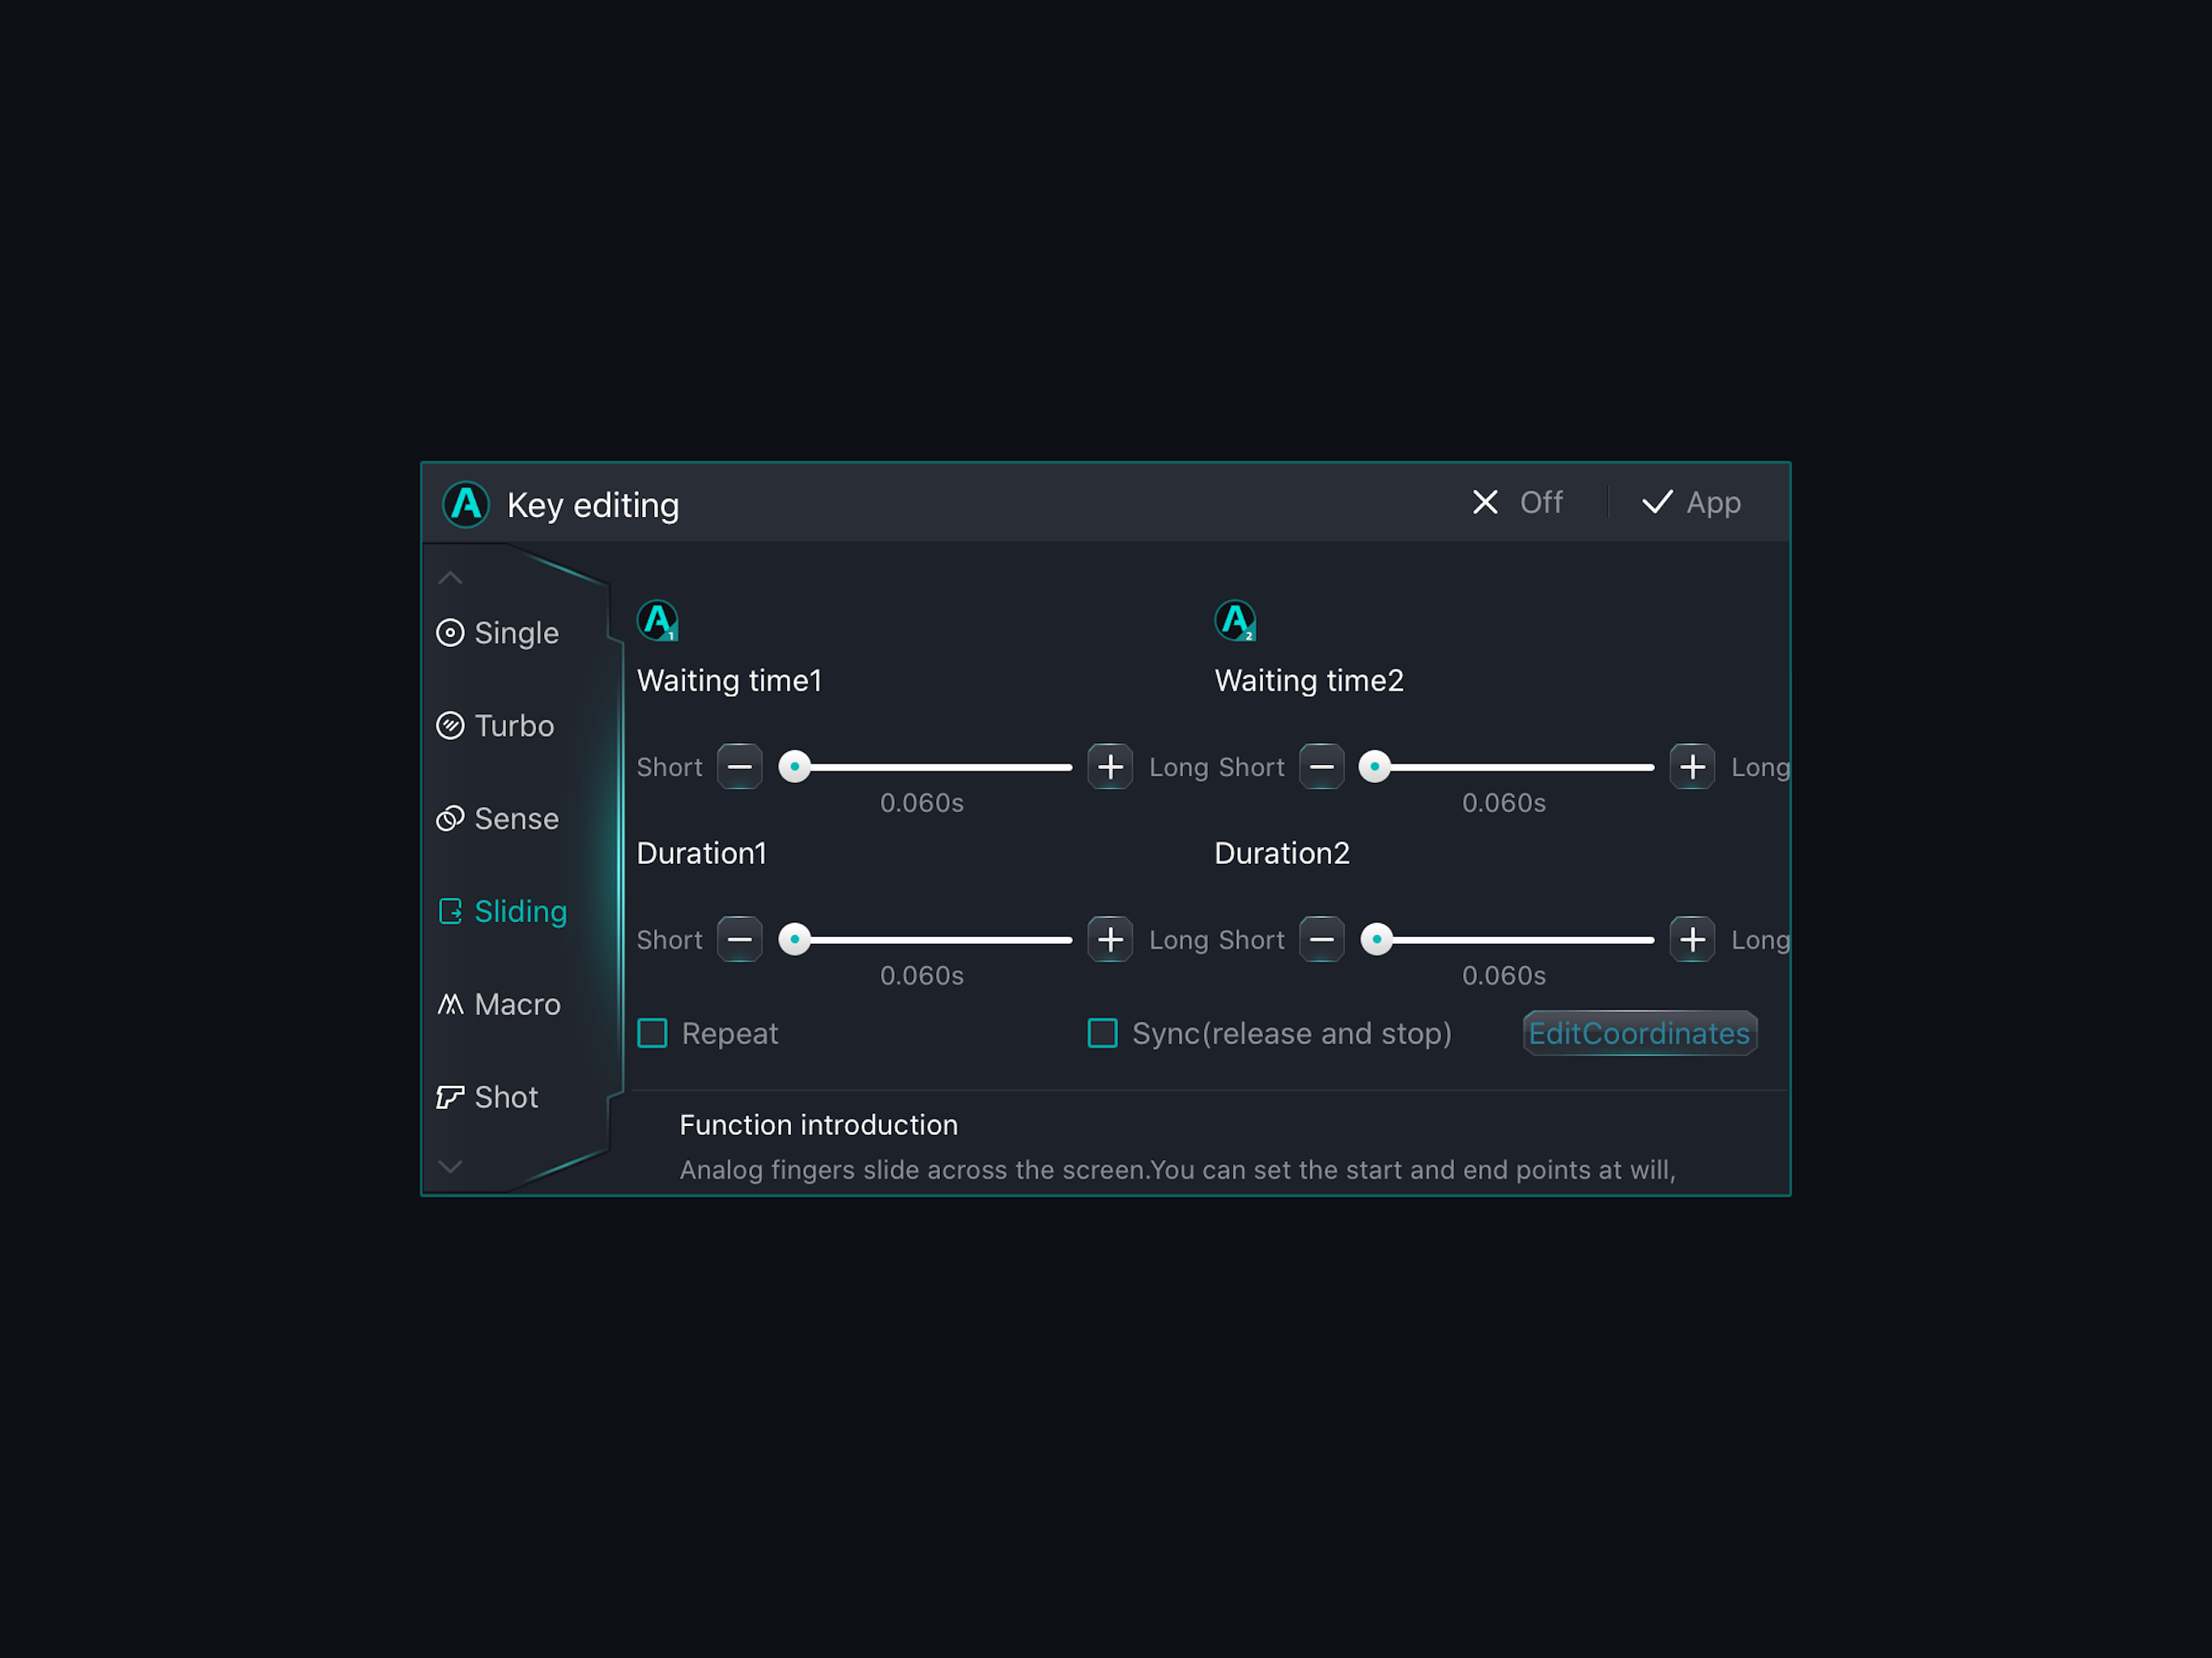Tick Sync(release and stop) checkbox
2212x1658 pixels.
pyautogui.click(x=1102, y=1033)
